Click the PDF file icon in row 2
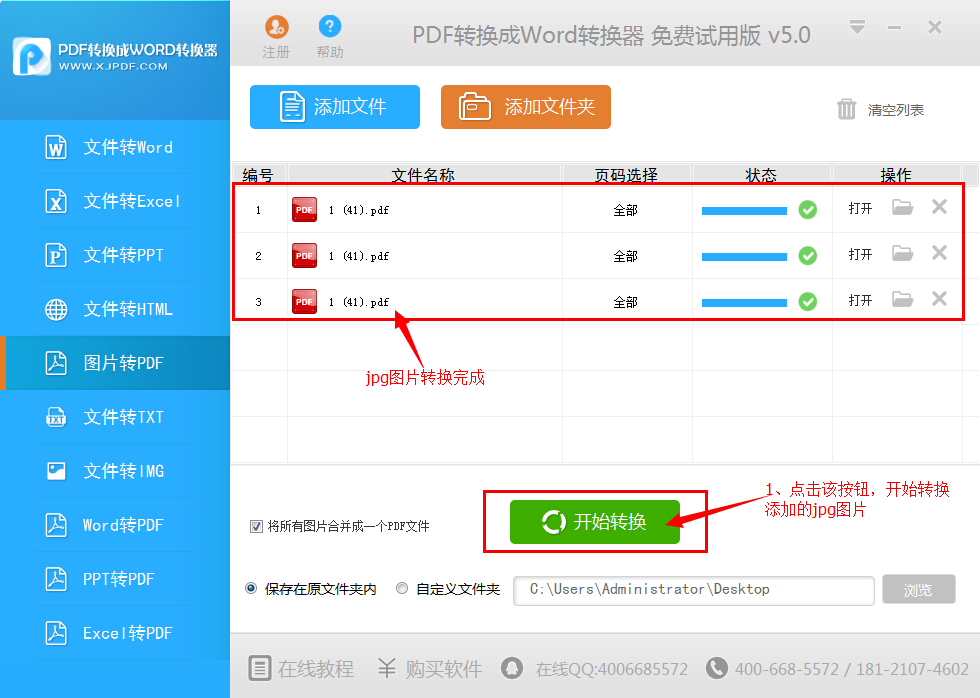980x698 pixels. [x=304, y=256]
